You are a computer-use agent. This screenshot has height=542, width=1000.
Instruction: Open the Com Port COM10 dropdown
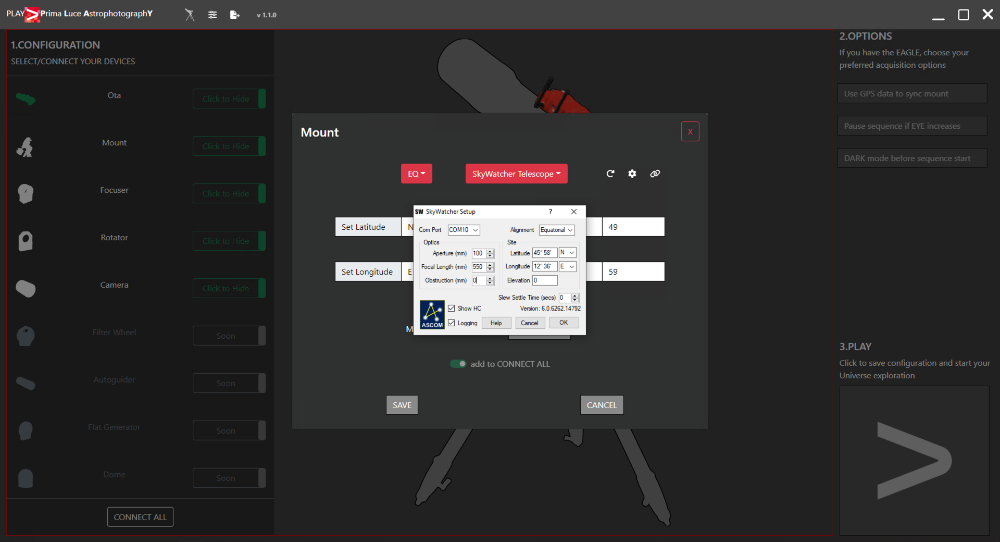pyautogui.click(x=464, y=230)
